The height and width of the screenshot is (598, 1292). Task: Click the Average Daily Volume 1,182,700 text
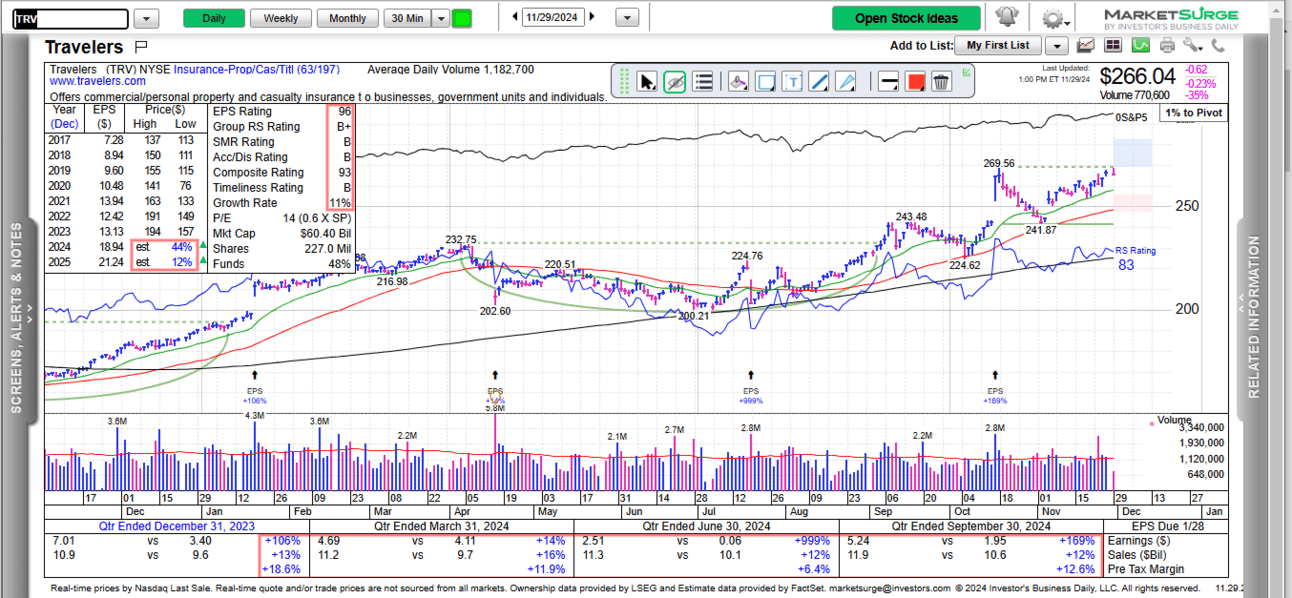click(x=450, y=70)
